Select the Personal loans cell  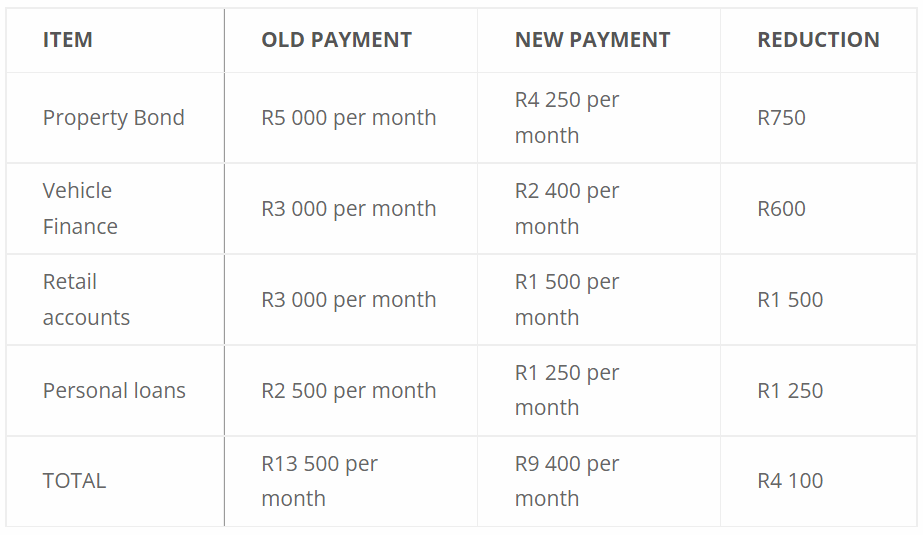(x=114, y=390)
